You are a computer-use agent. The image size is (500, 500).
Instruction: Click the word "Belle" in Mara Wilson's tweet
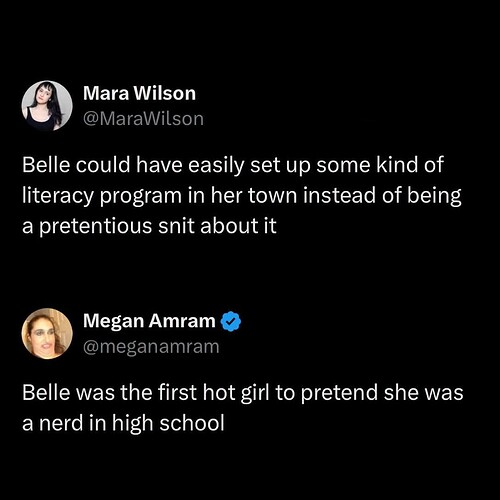(x=46, y=165)
